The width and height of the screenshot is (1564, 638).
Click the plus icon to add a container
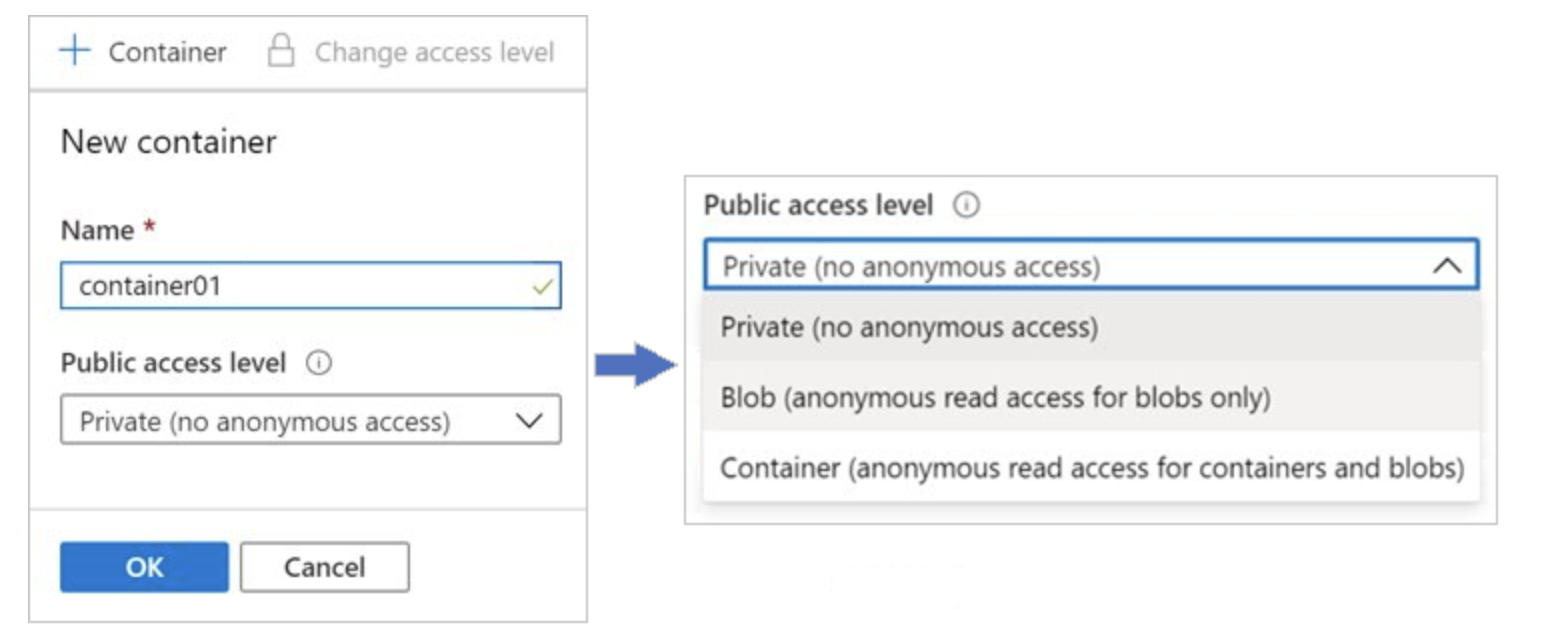[x=75, y=51]
